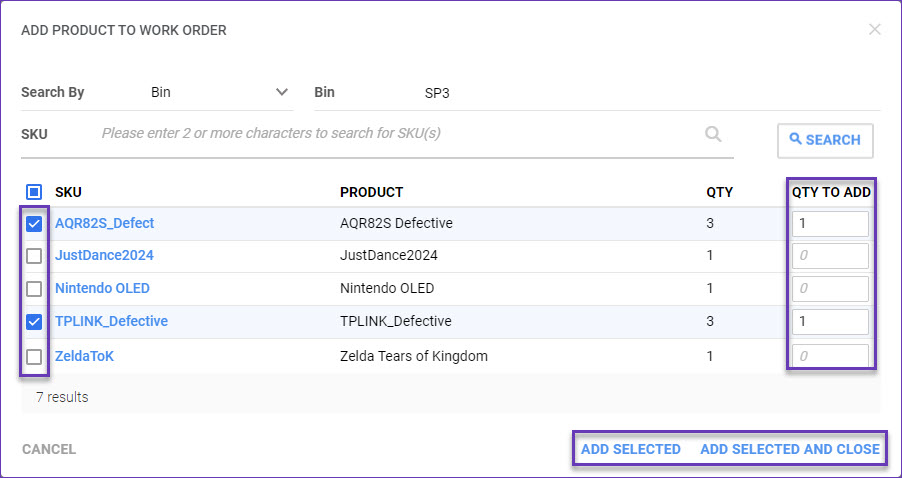Toggle the select-all checkbox in header
902x478 pixels.
[x=34, y=192]
